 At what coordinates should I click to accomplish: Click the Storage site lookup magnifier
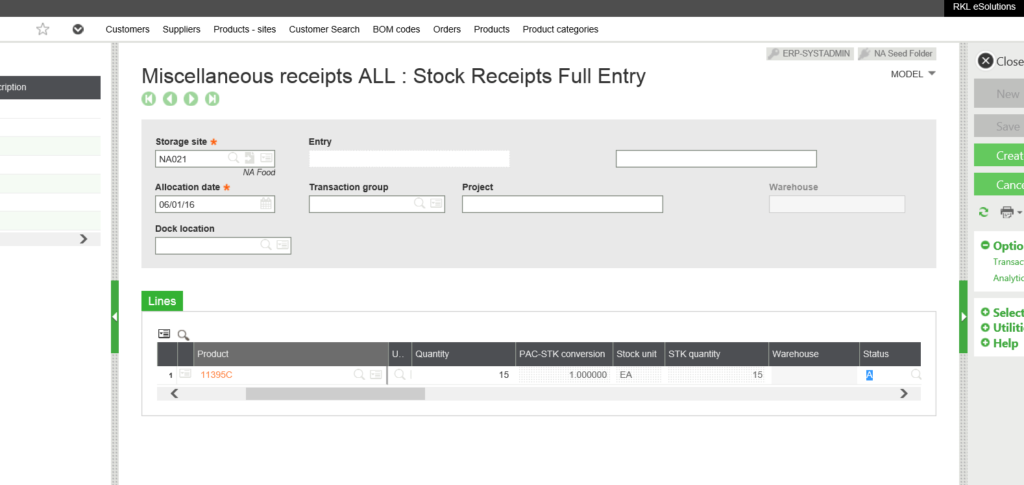pyautogui.click(x=233, y=158)
